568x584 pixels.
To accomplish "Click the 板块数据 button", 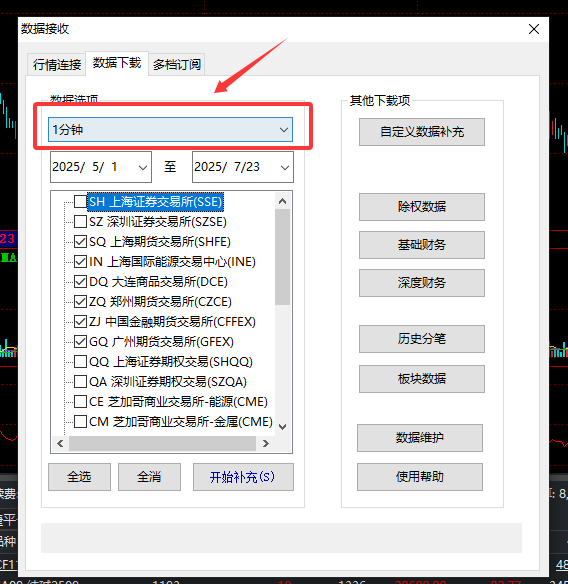I will click(x=422, y=379).
